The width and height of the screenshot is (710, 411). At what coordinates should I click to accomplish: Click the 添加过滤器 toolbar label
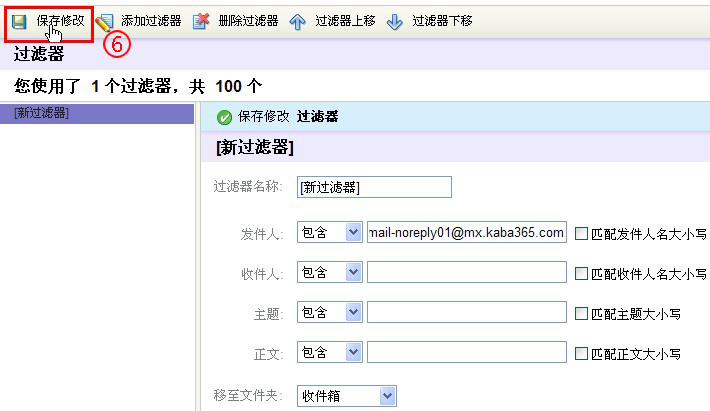[151, 21]
